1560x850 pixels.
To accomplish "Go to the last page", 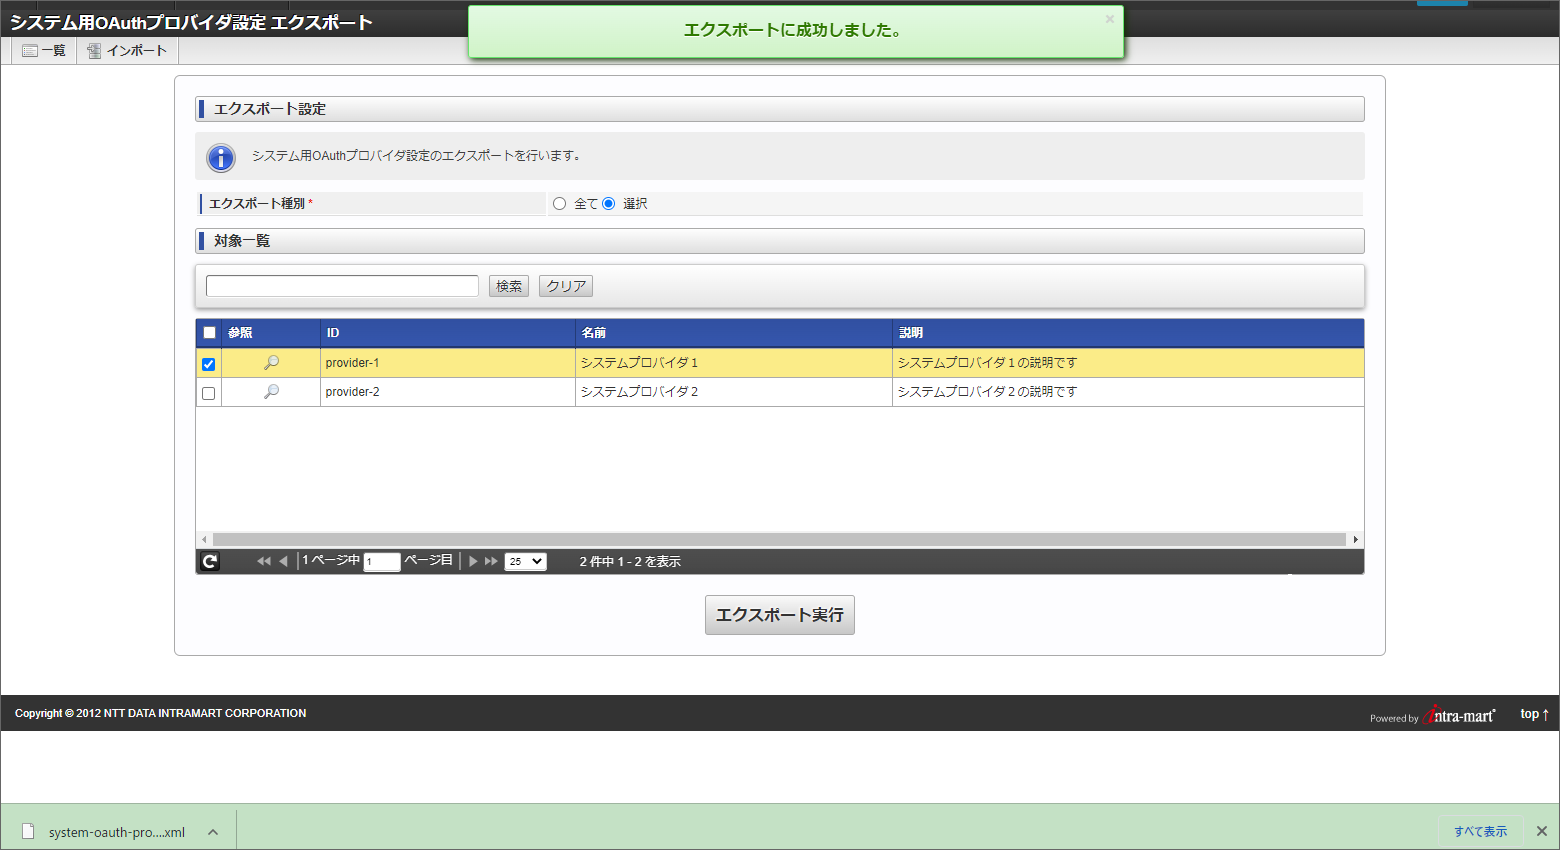I will (x=491, y=562).
